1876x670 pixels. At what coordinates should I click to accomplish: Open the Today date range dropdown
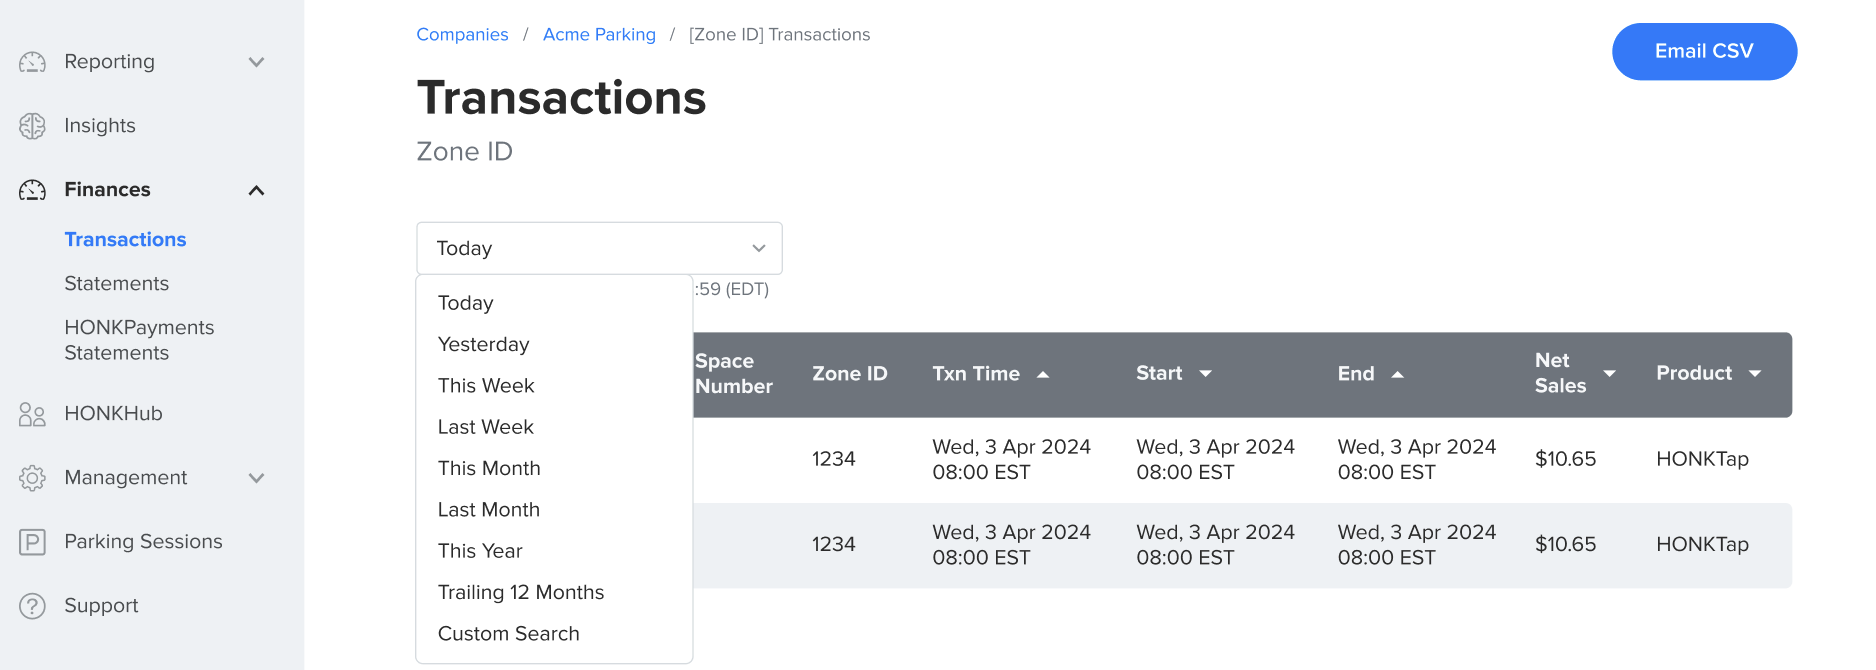(598, 248)
